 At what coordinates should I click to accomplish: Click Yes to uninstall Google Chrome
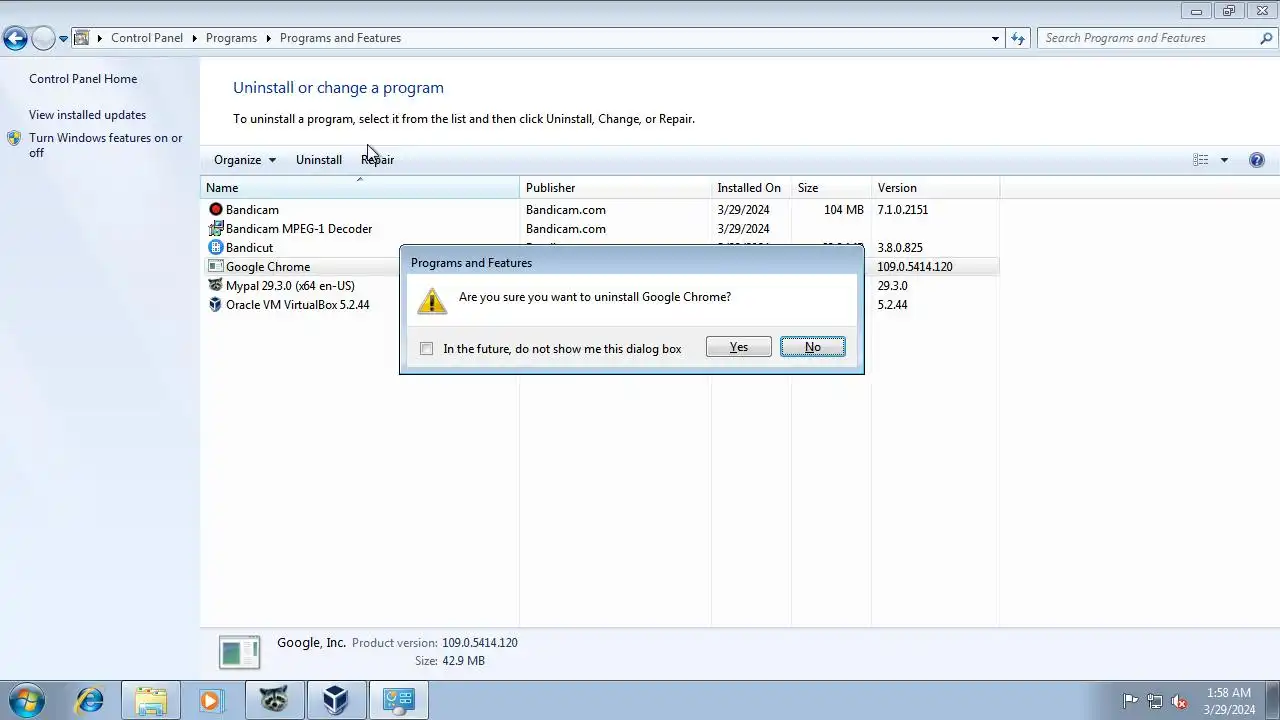click(x=738, y=347)
